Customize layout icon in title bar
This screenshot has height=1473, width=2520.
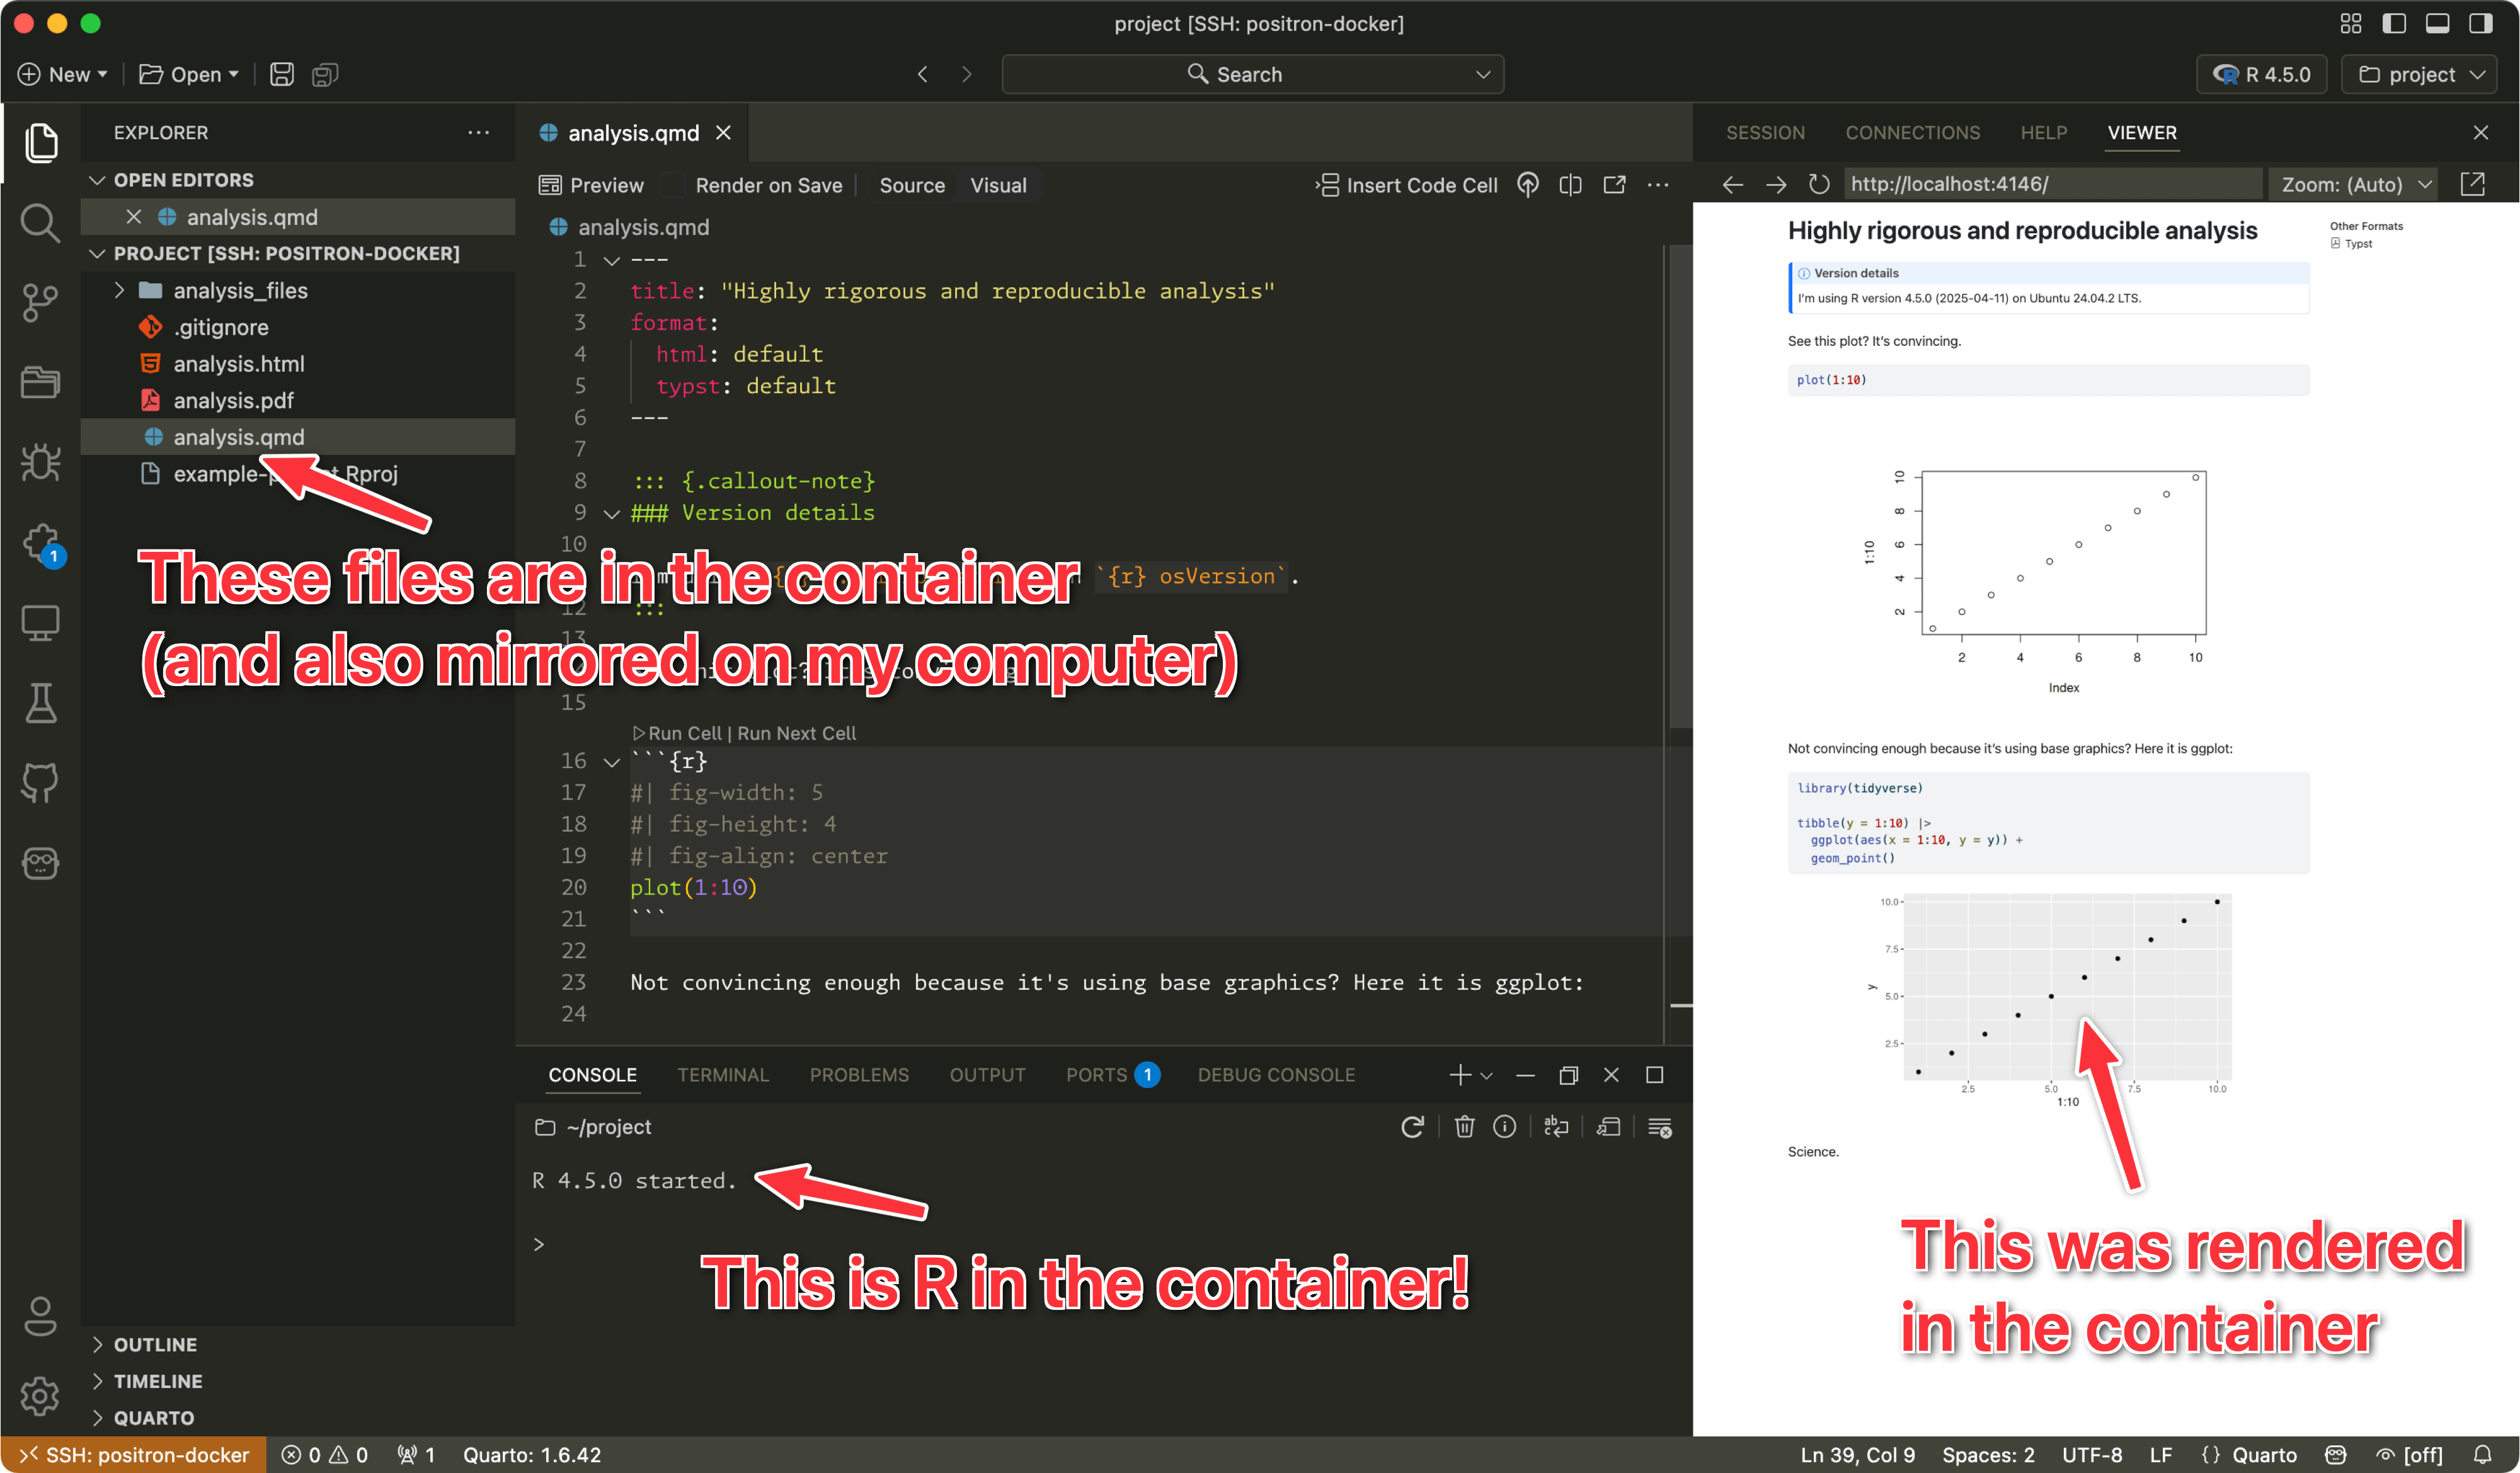[2351, 23]
